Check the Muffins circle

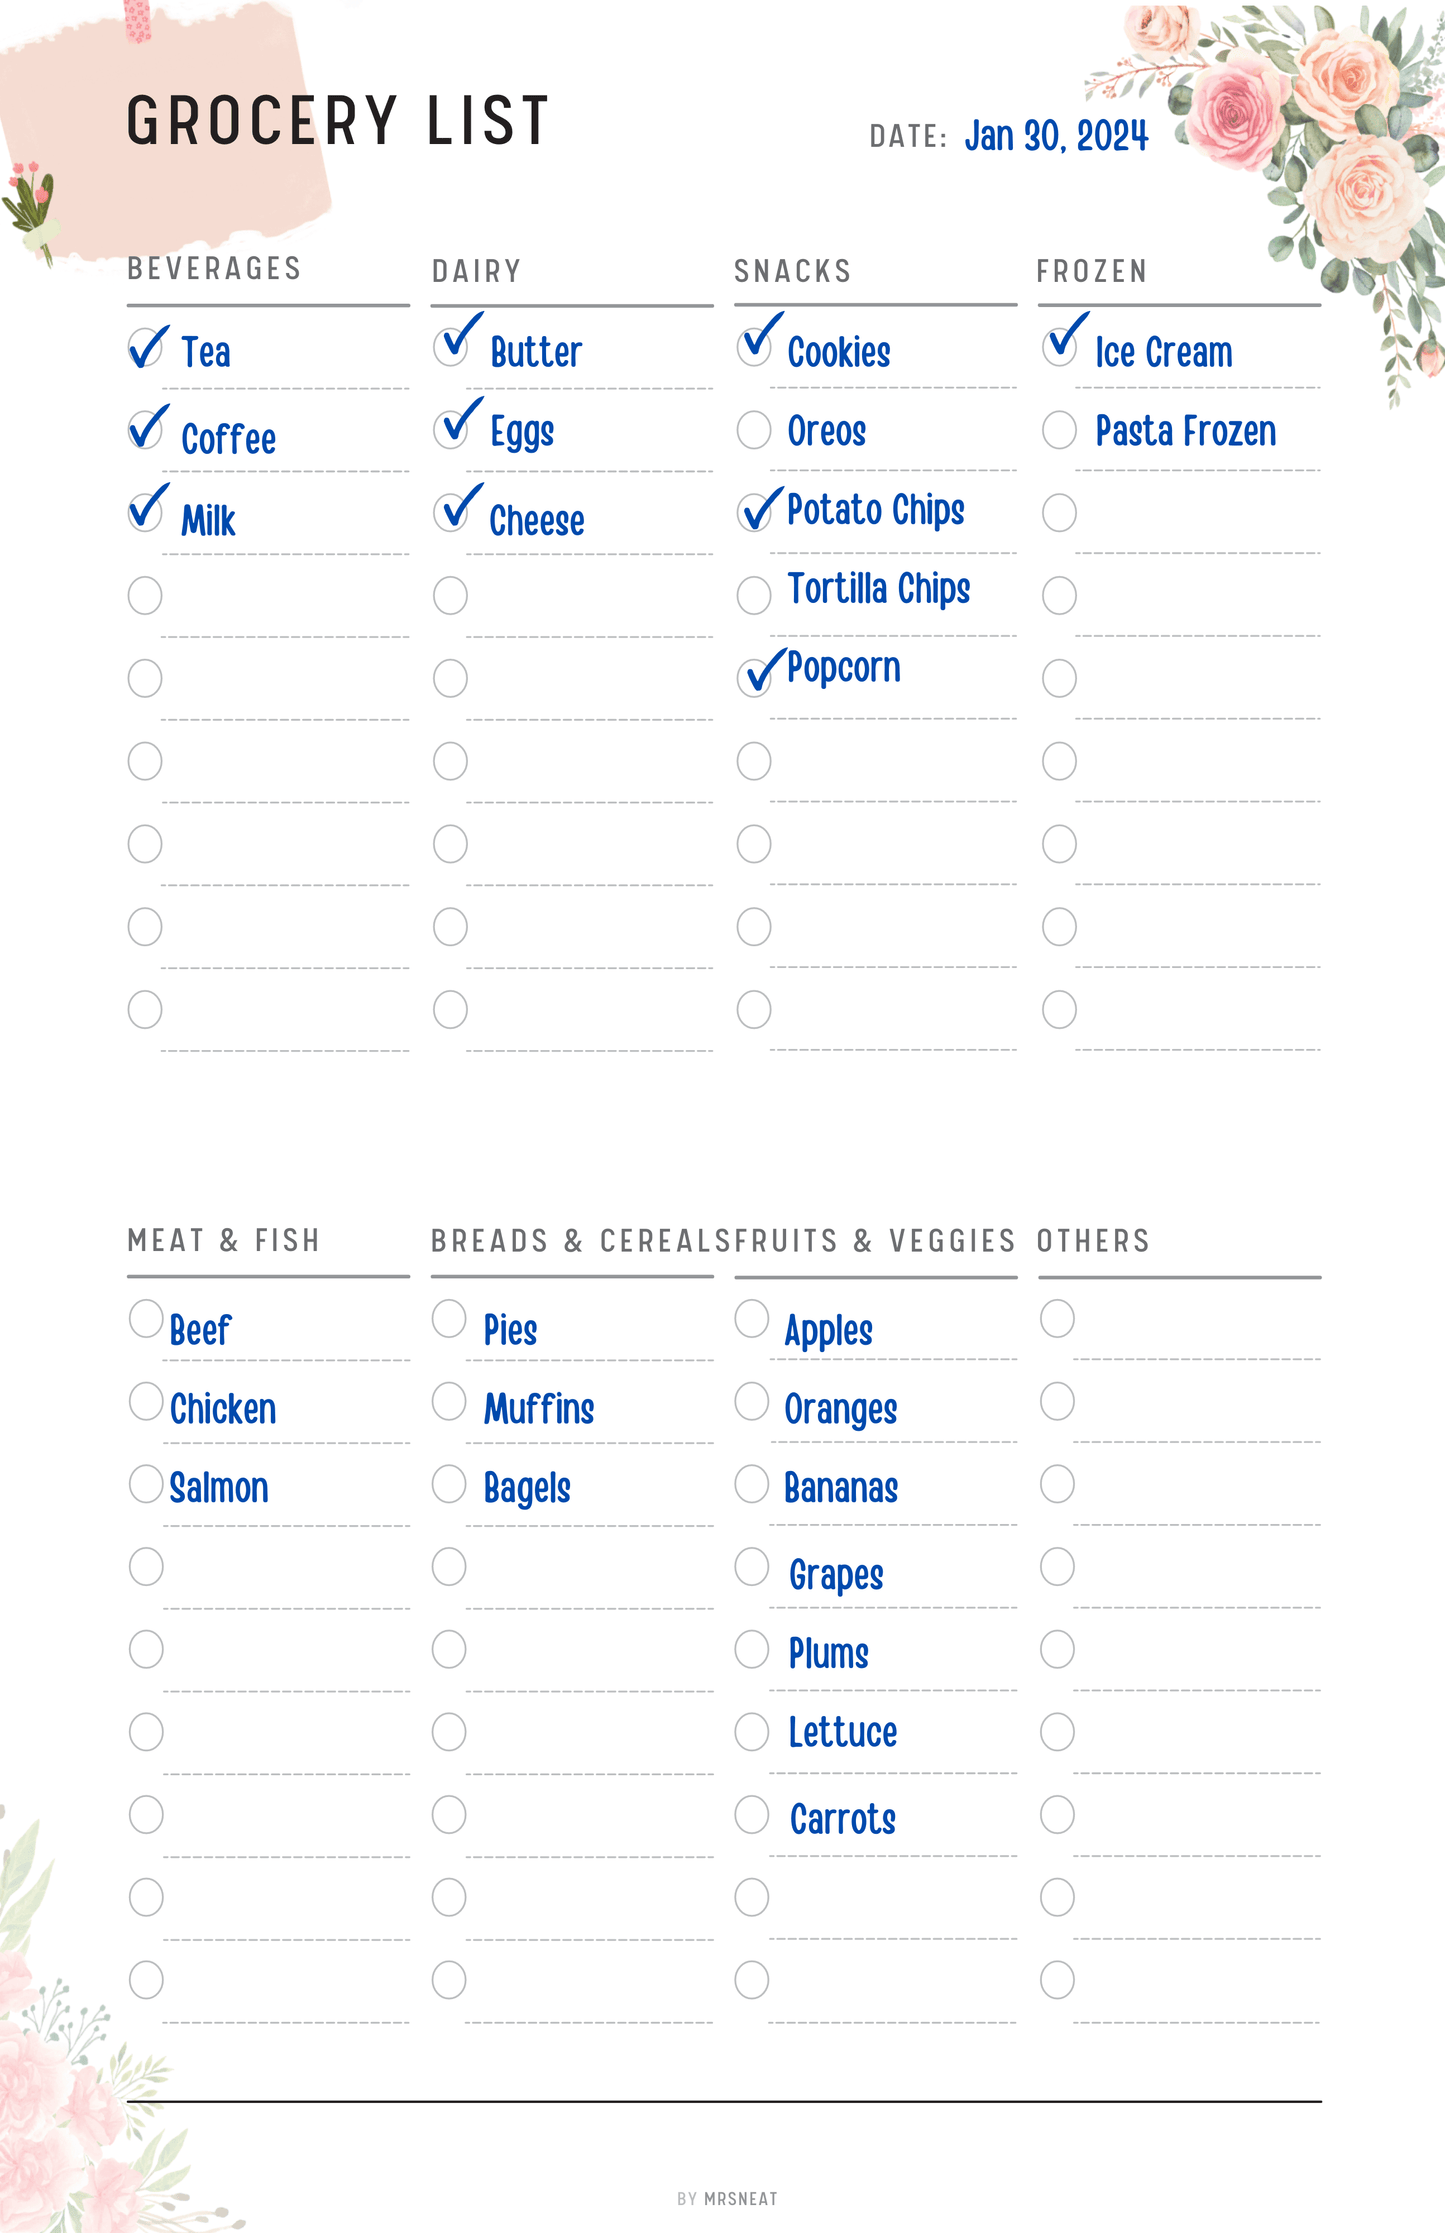(449, 1401)
